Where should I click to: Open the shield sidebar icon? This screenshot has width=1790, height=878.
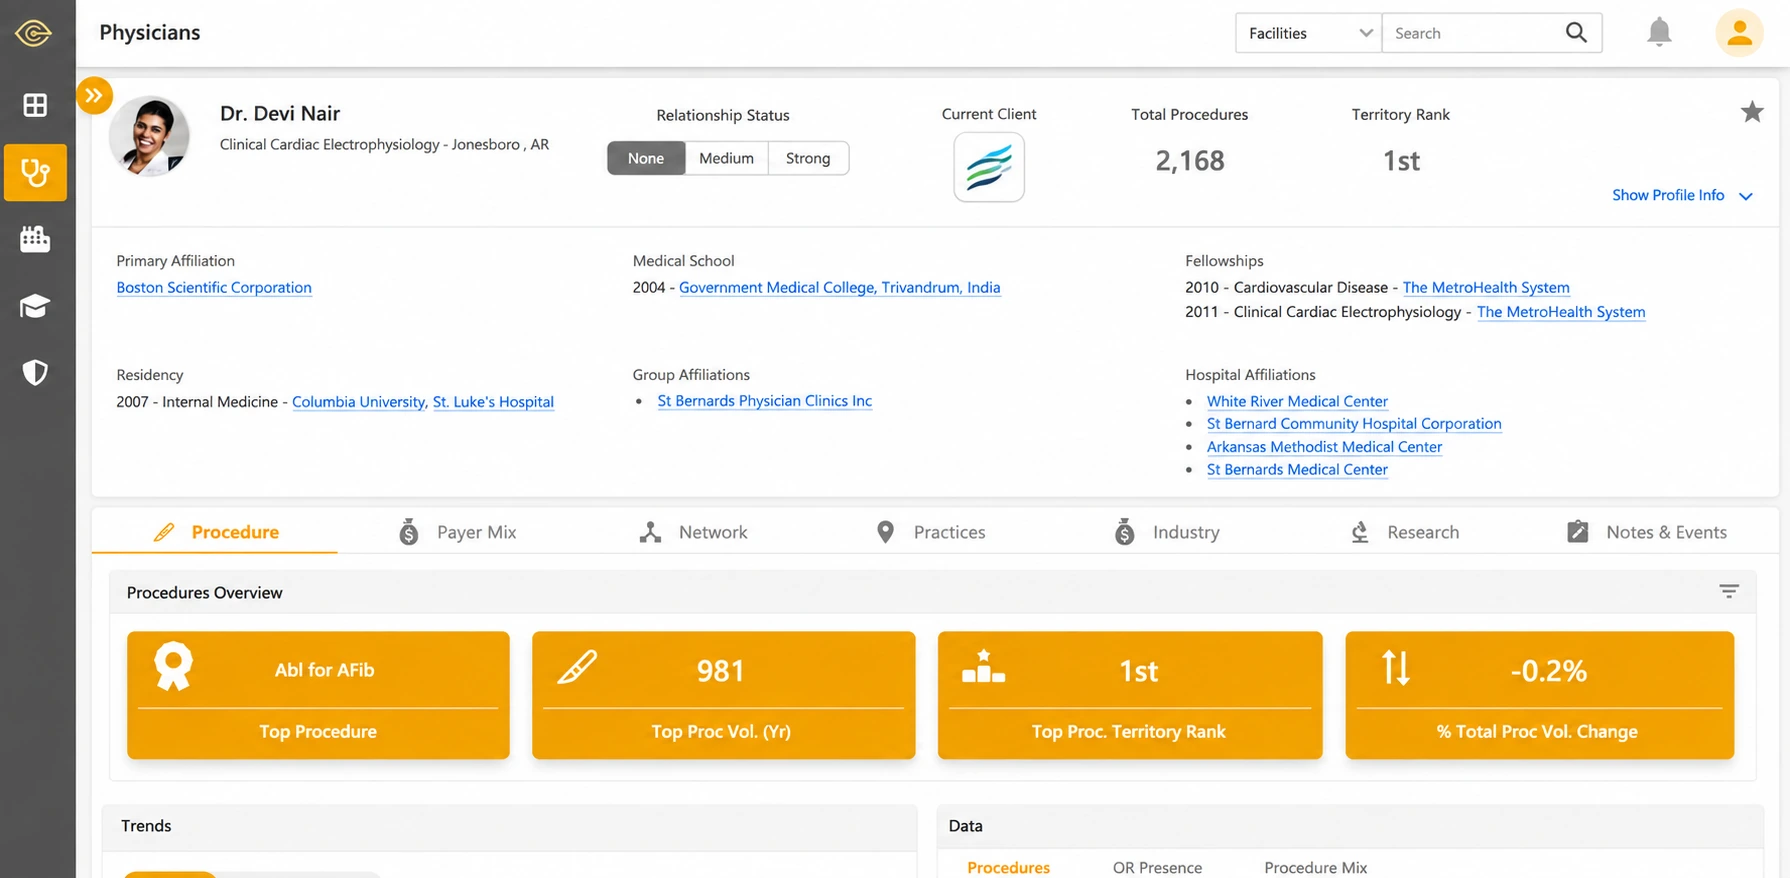[35, 373]
